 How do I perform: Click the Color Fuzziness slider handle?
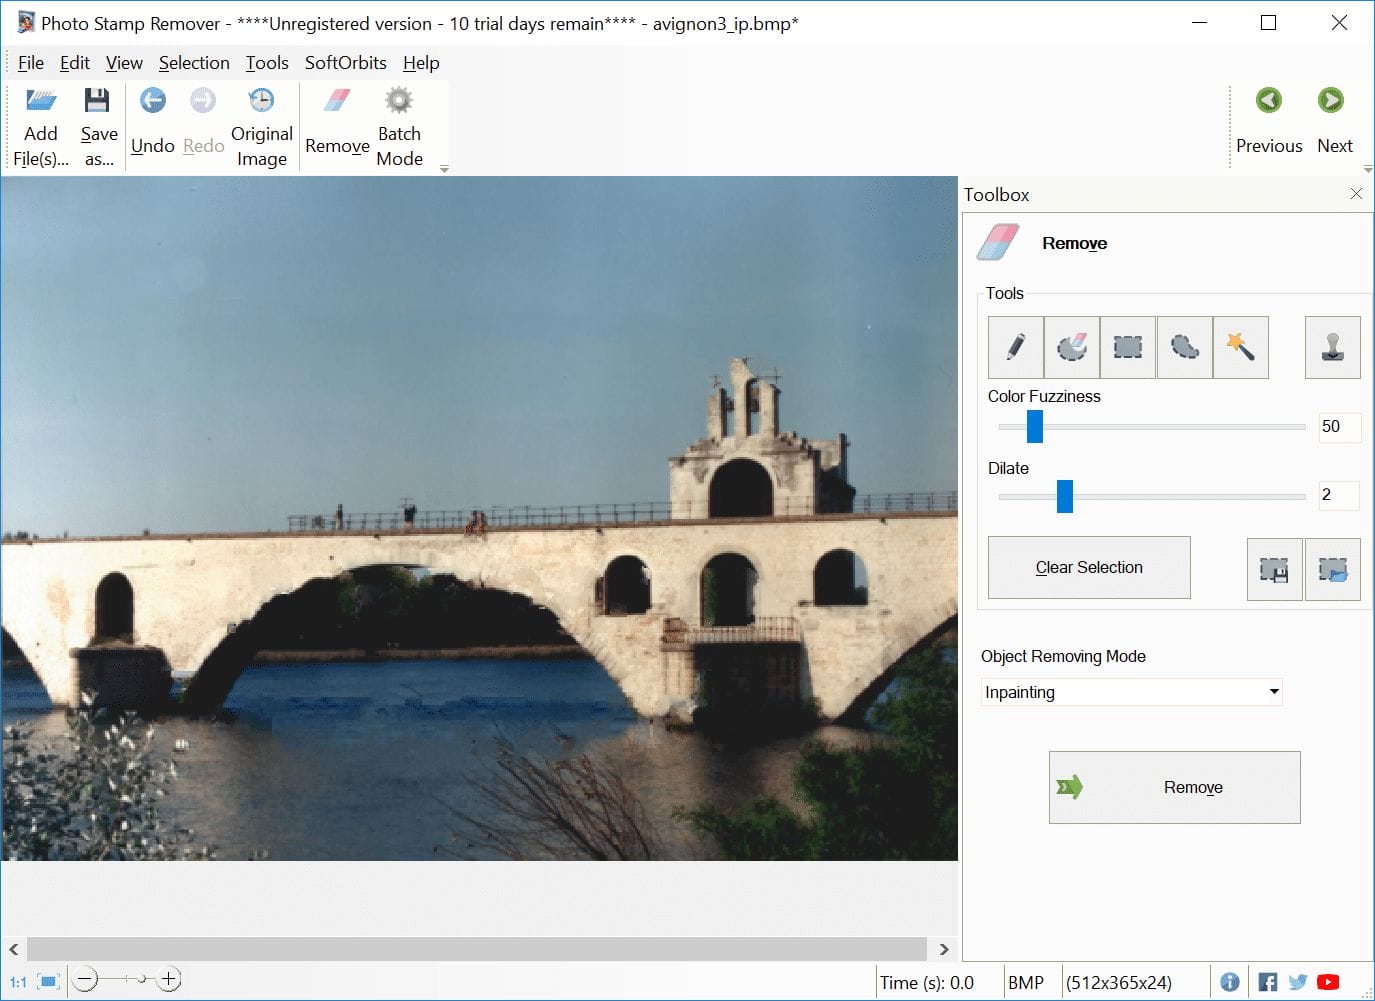point(1035,426)
